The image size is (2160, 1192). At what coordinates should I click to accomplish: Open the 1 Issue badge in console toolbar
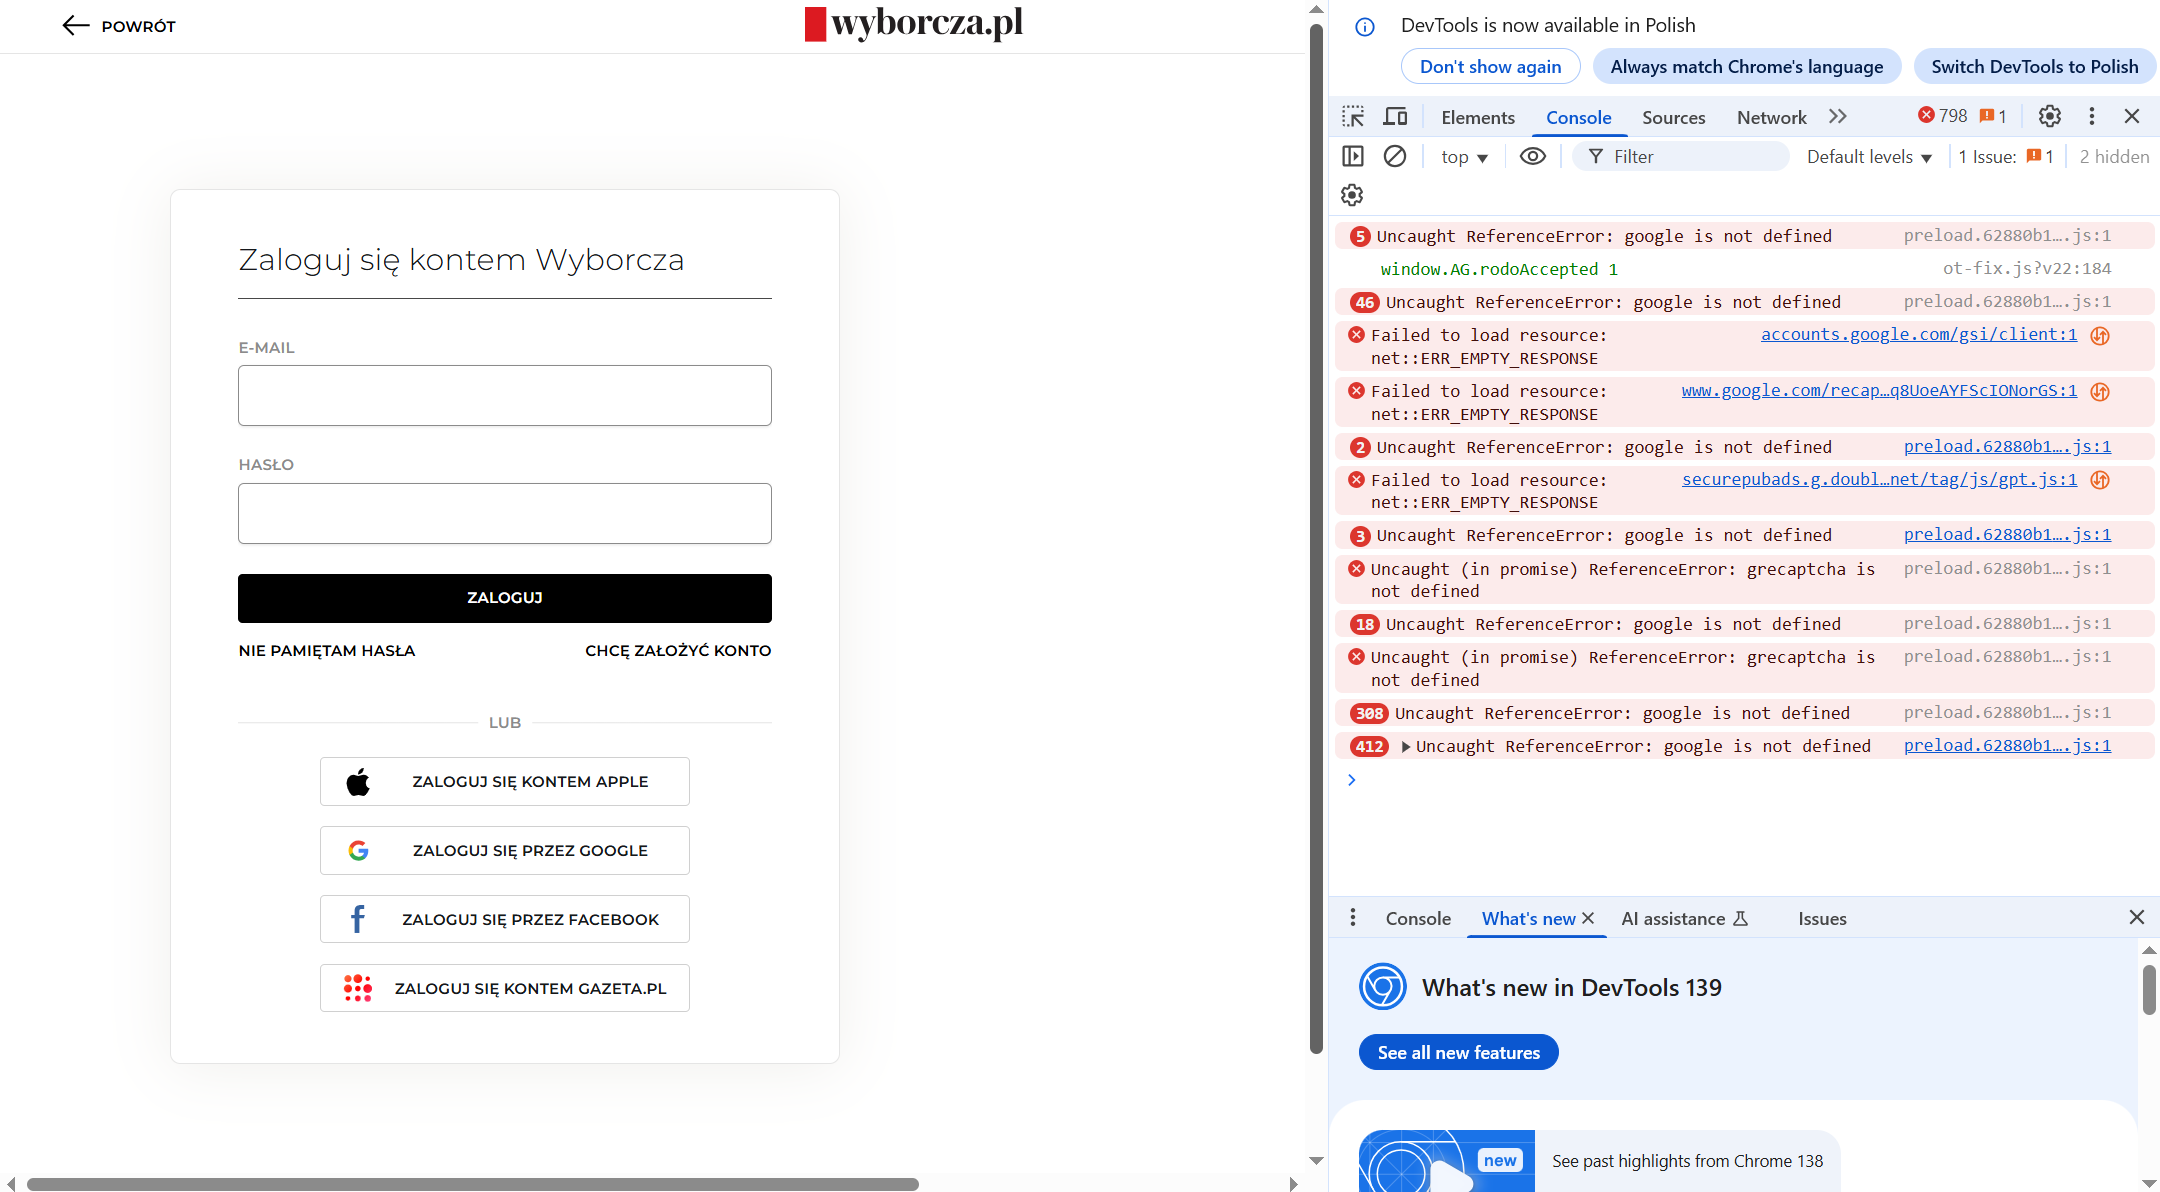pyautogui.click(x=2006, y=157)
